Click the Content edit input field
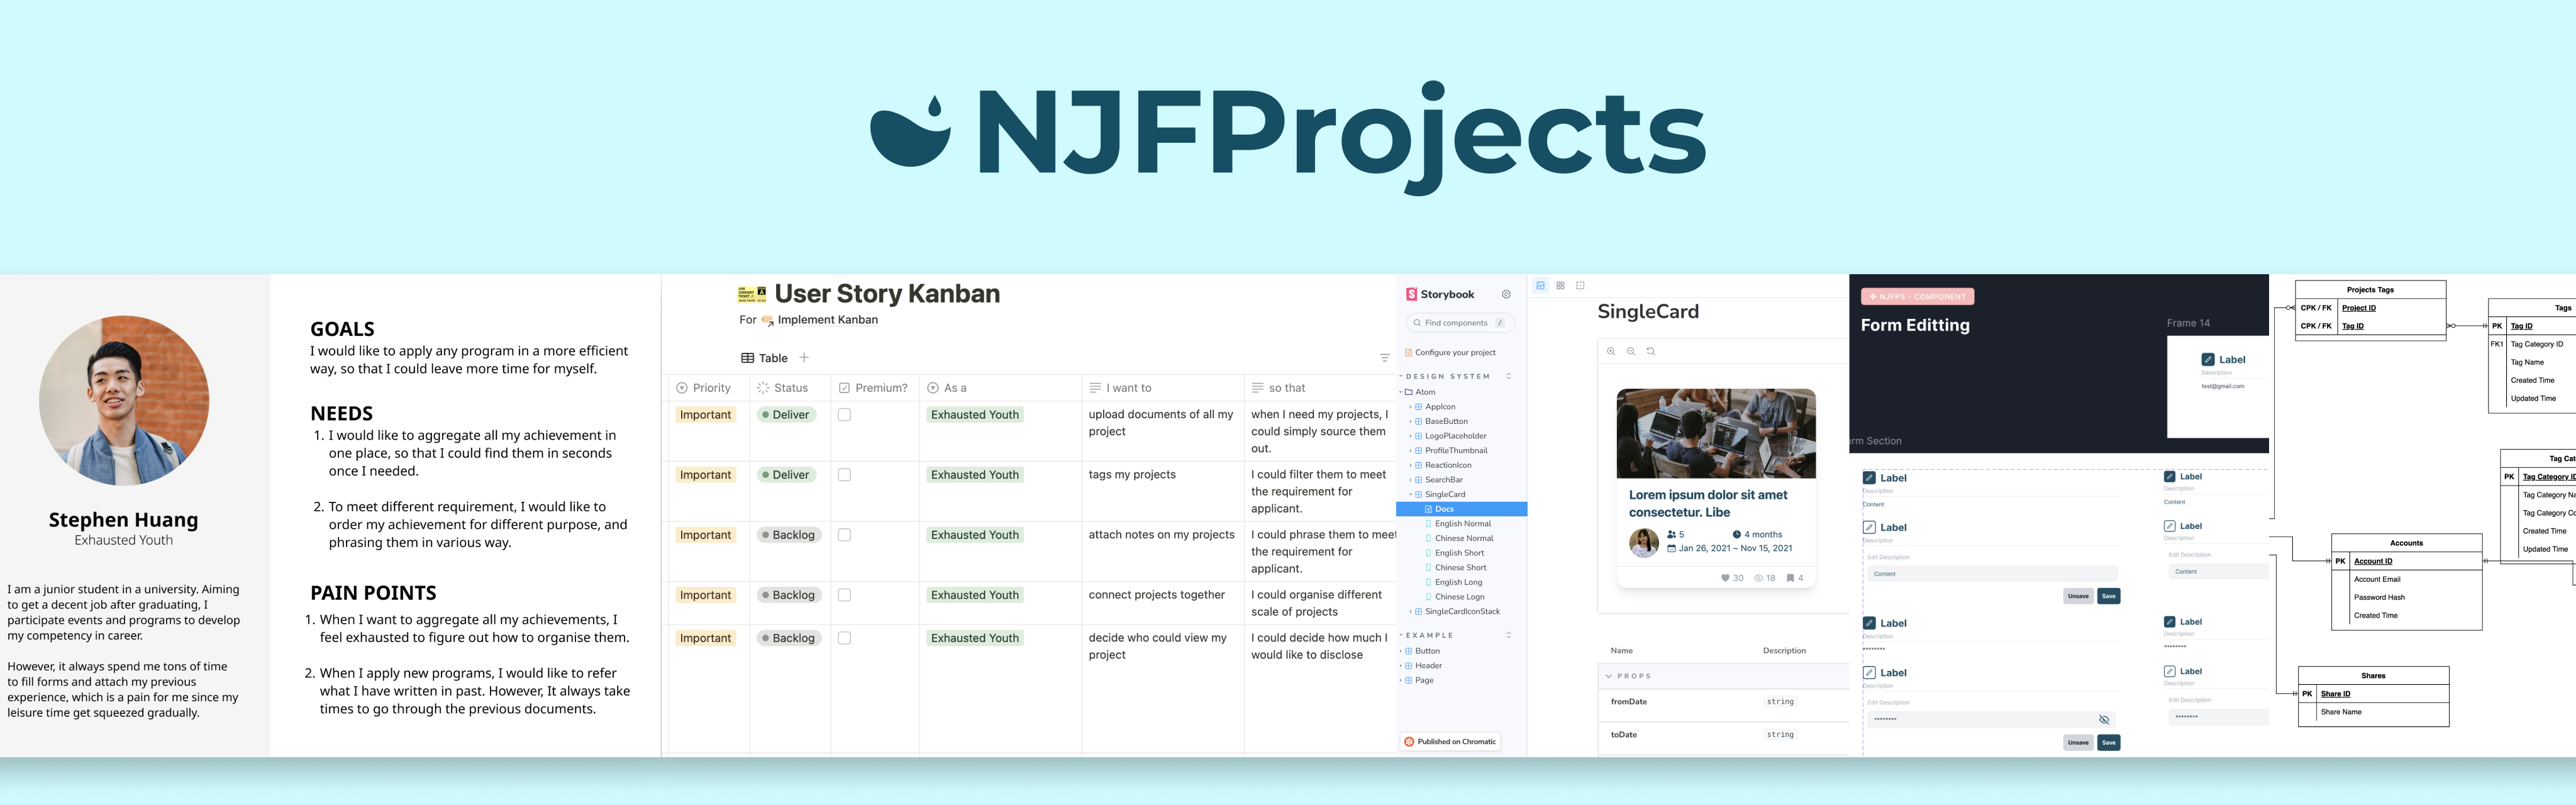The height and width of the screenshot is (805, 2576). tap(1992, 574)
